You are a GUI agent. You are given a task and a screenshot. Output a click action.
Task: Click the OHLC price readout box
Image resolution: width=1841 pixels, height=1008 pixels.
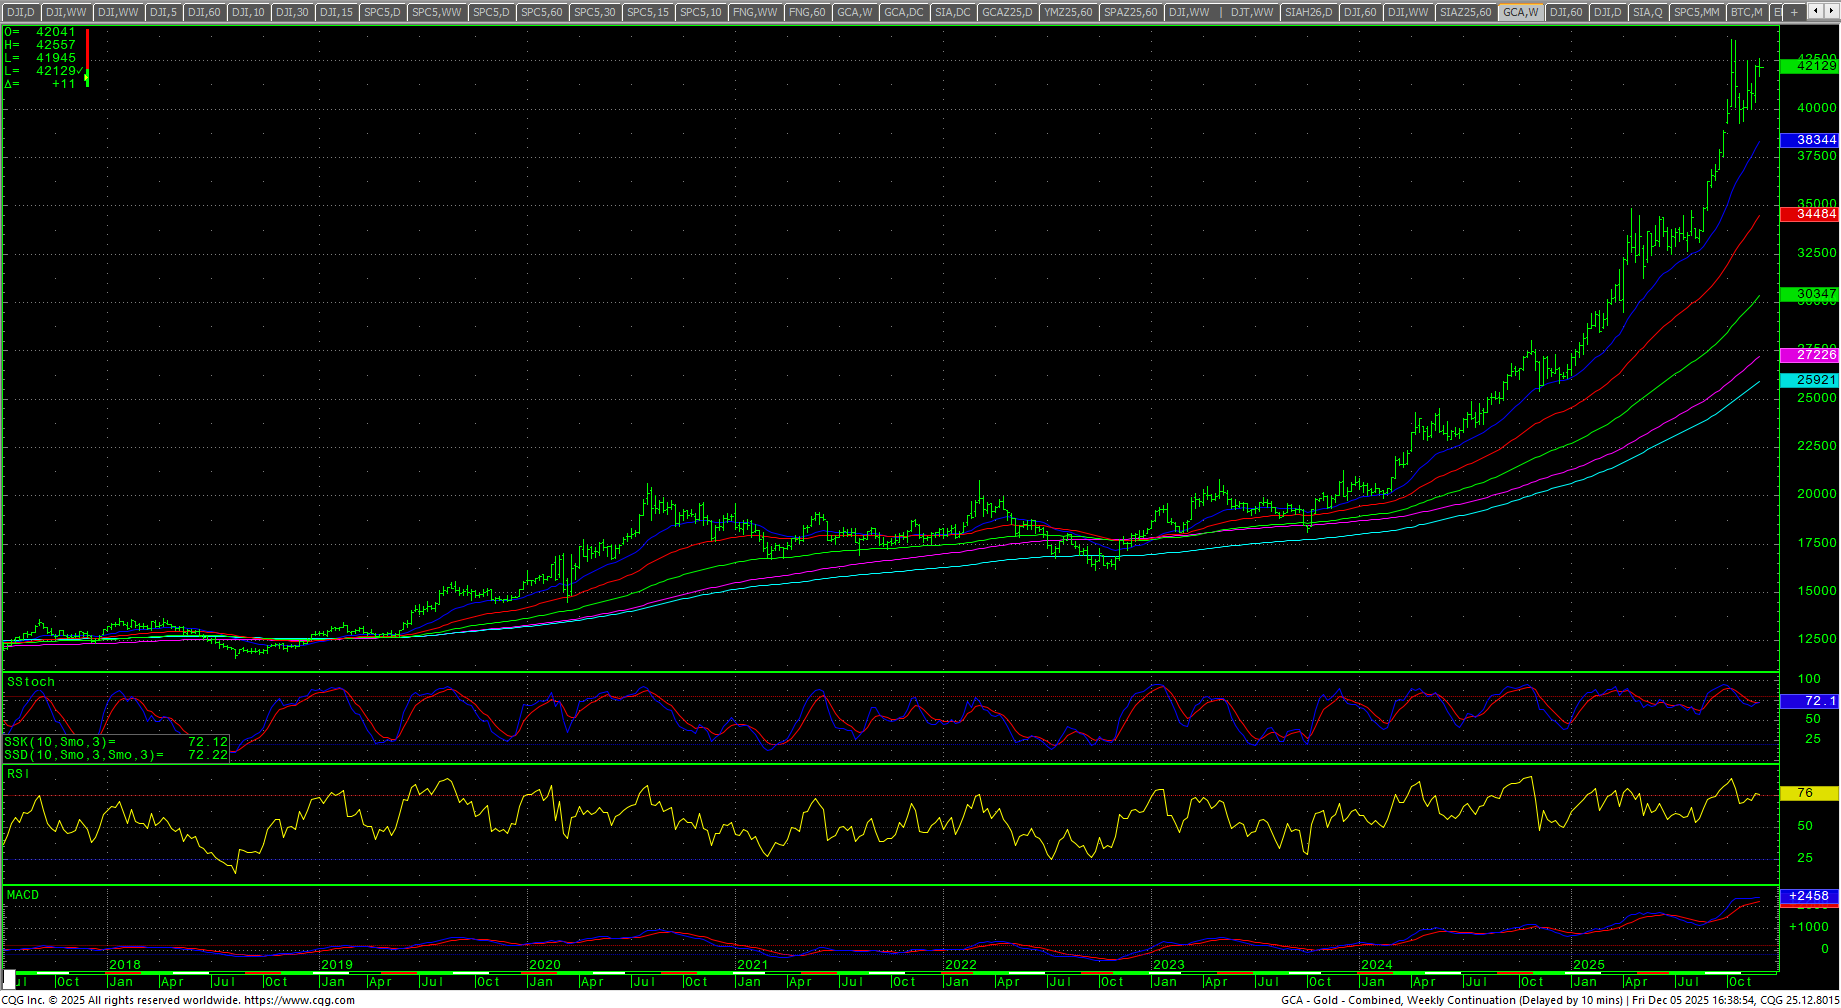click(45, 58)
